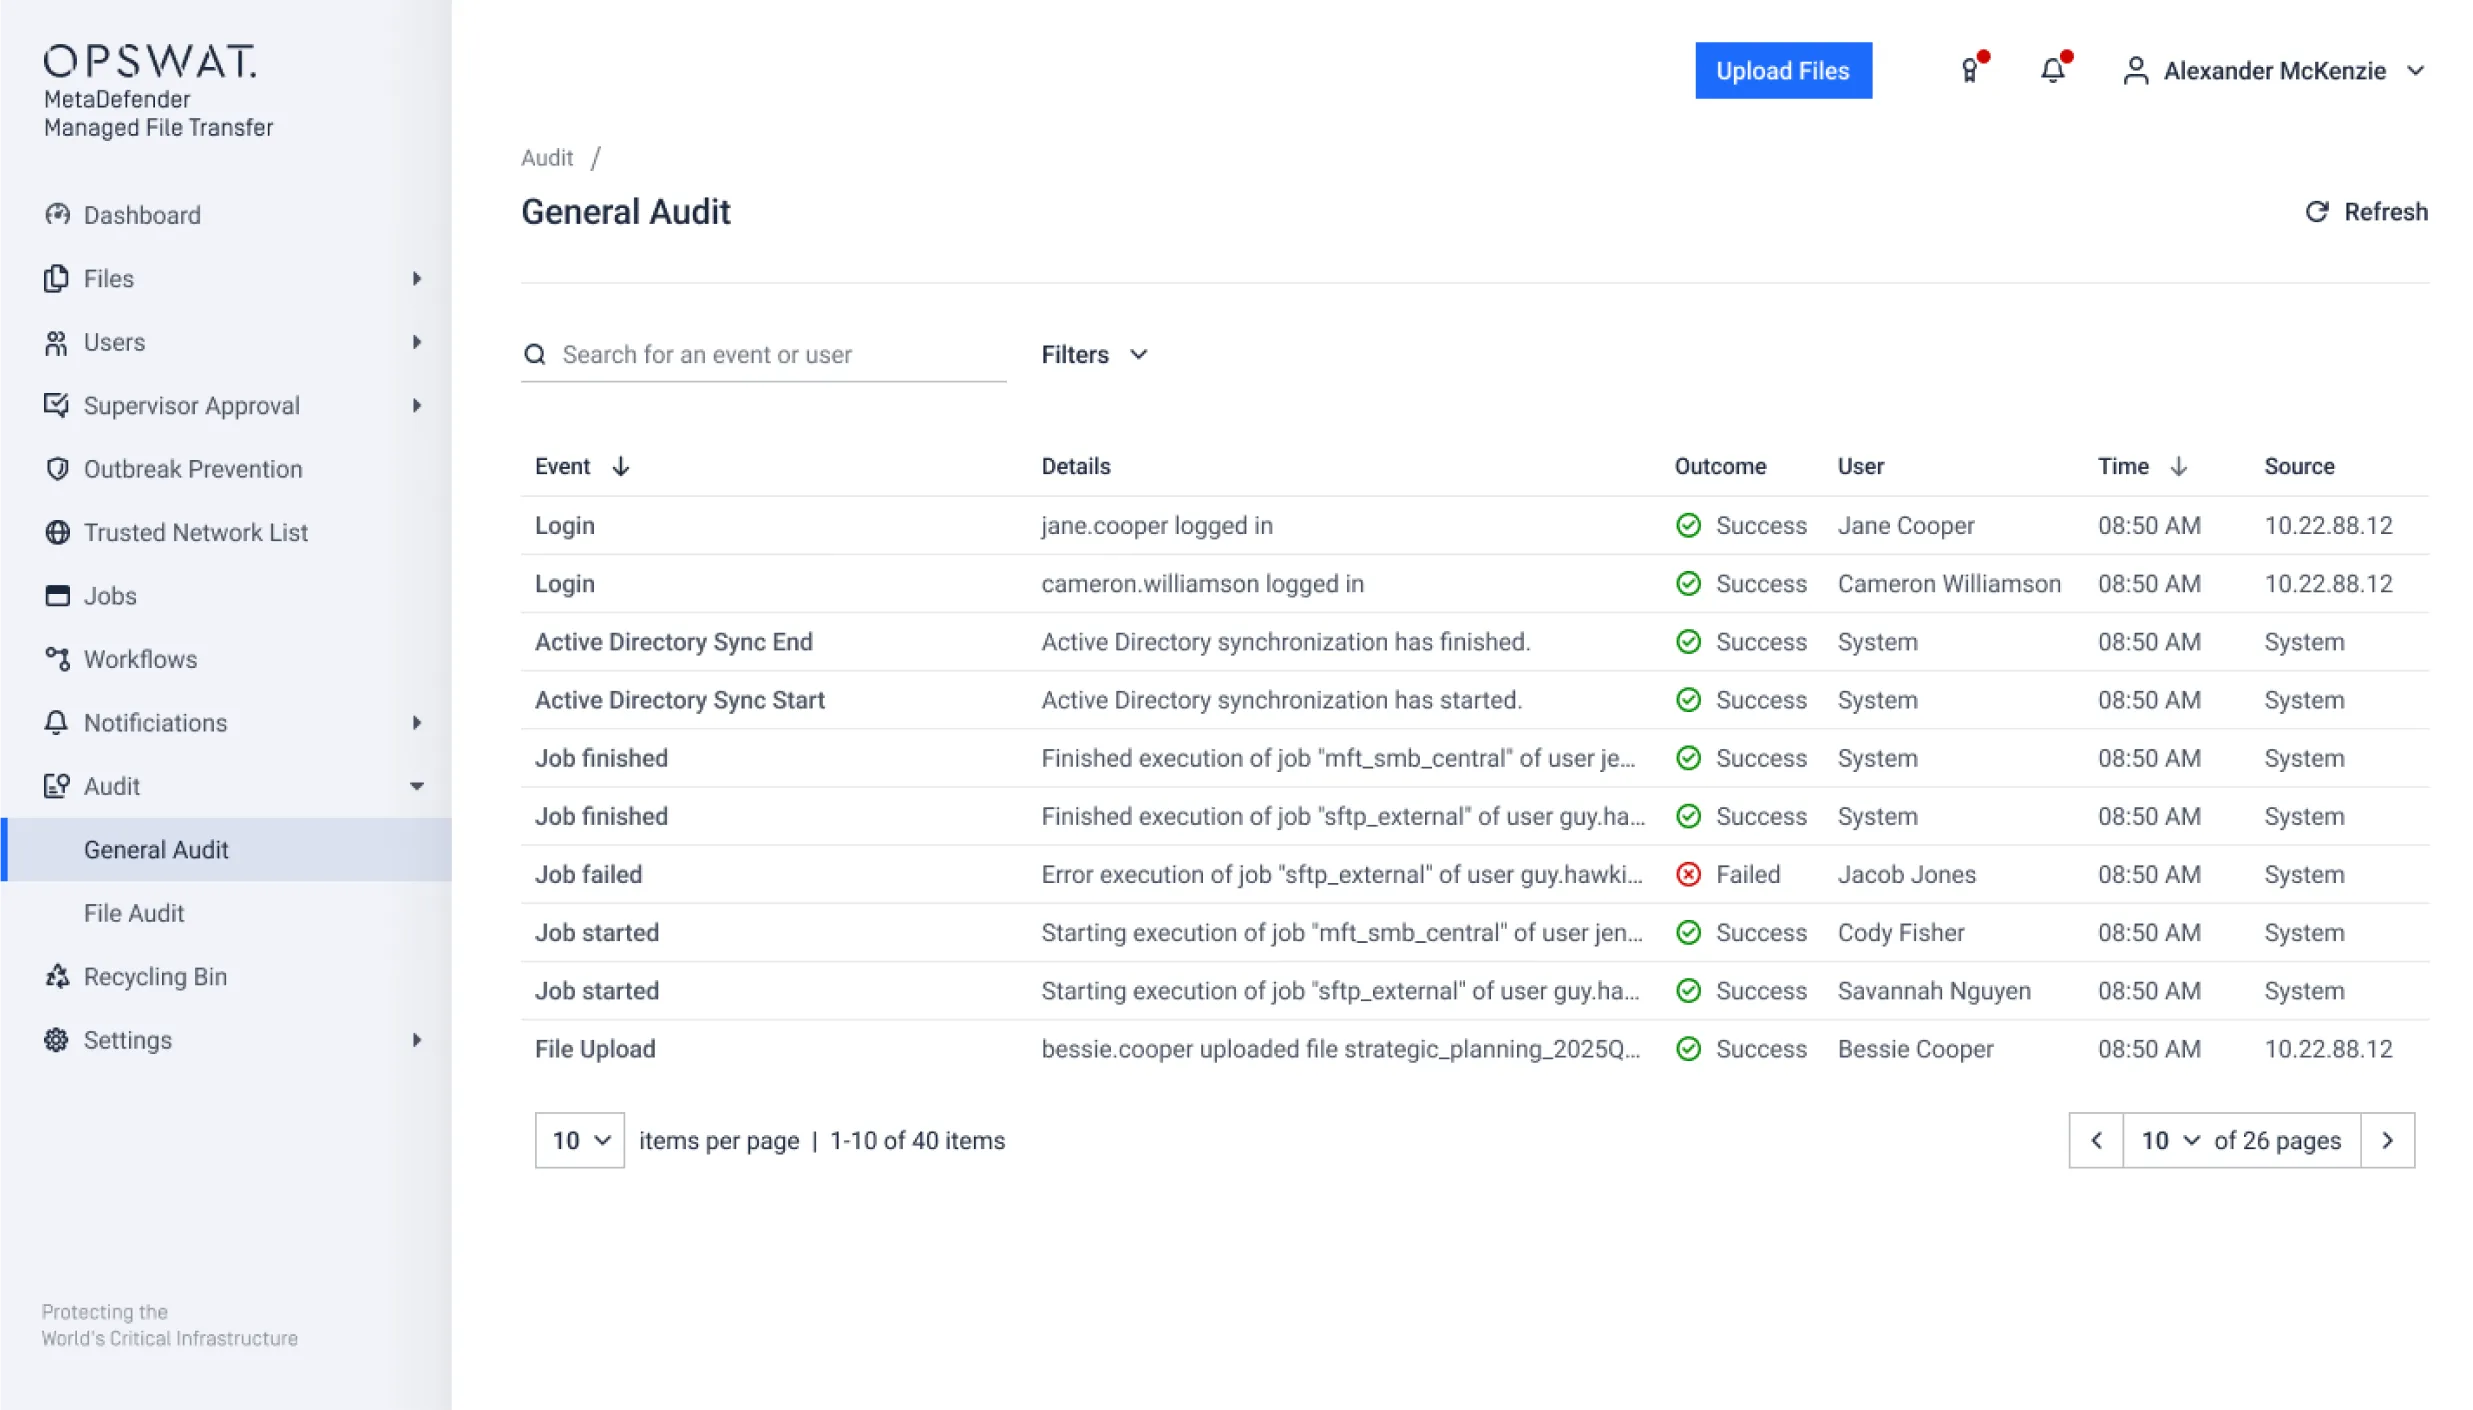
Task: Click the Refresh icon button
Action: click(2317, 212)
